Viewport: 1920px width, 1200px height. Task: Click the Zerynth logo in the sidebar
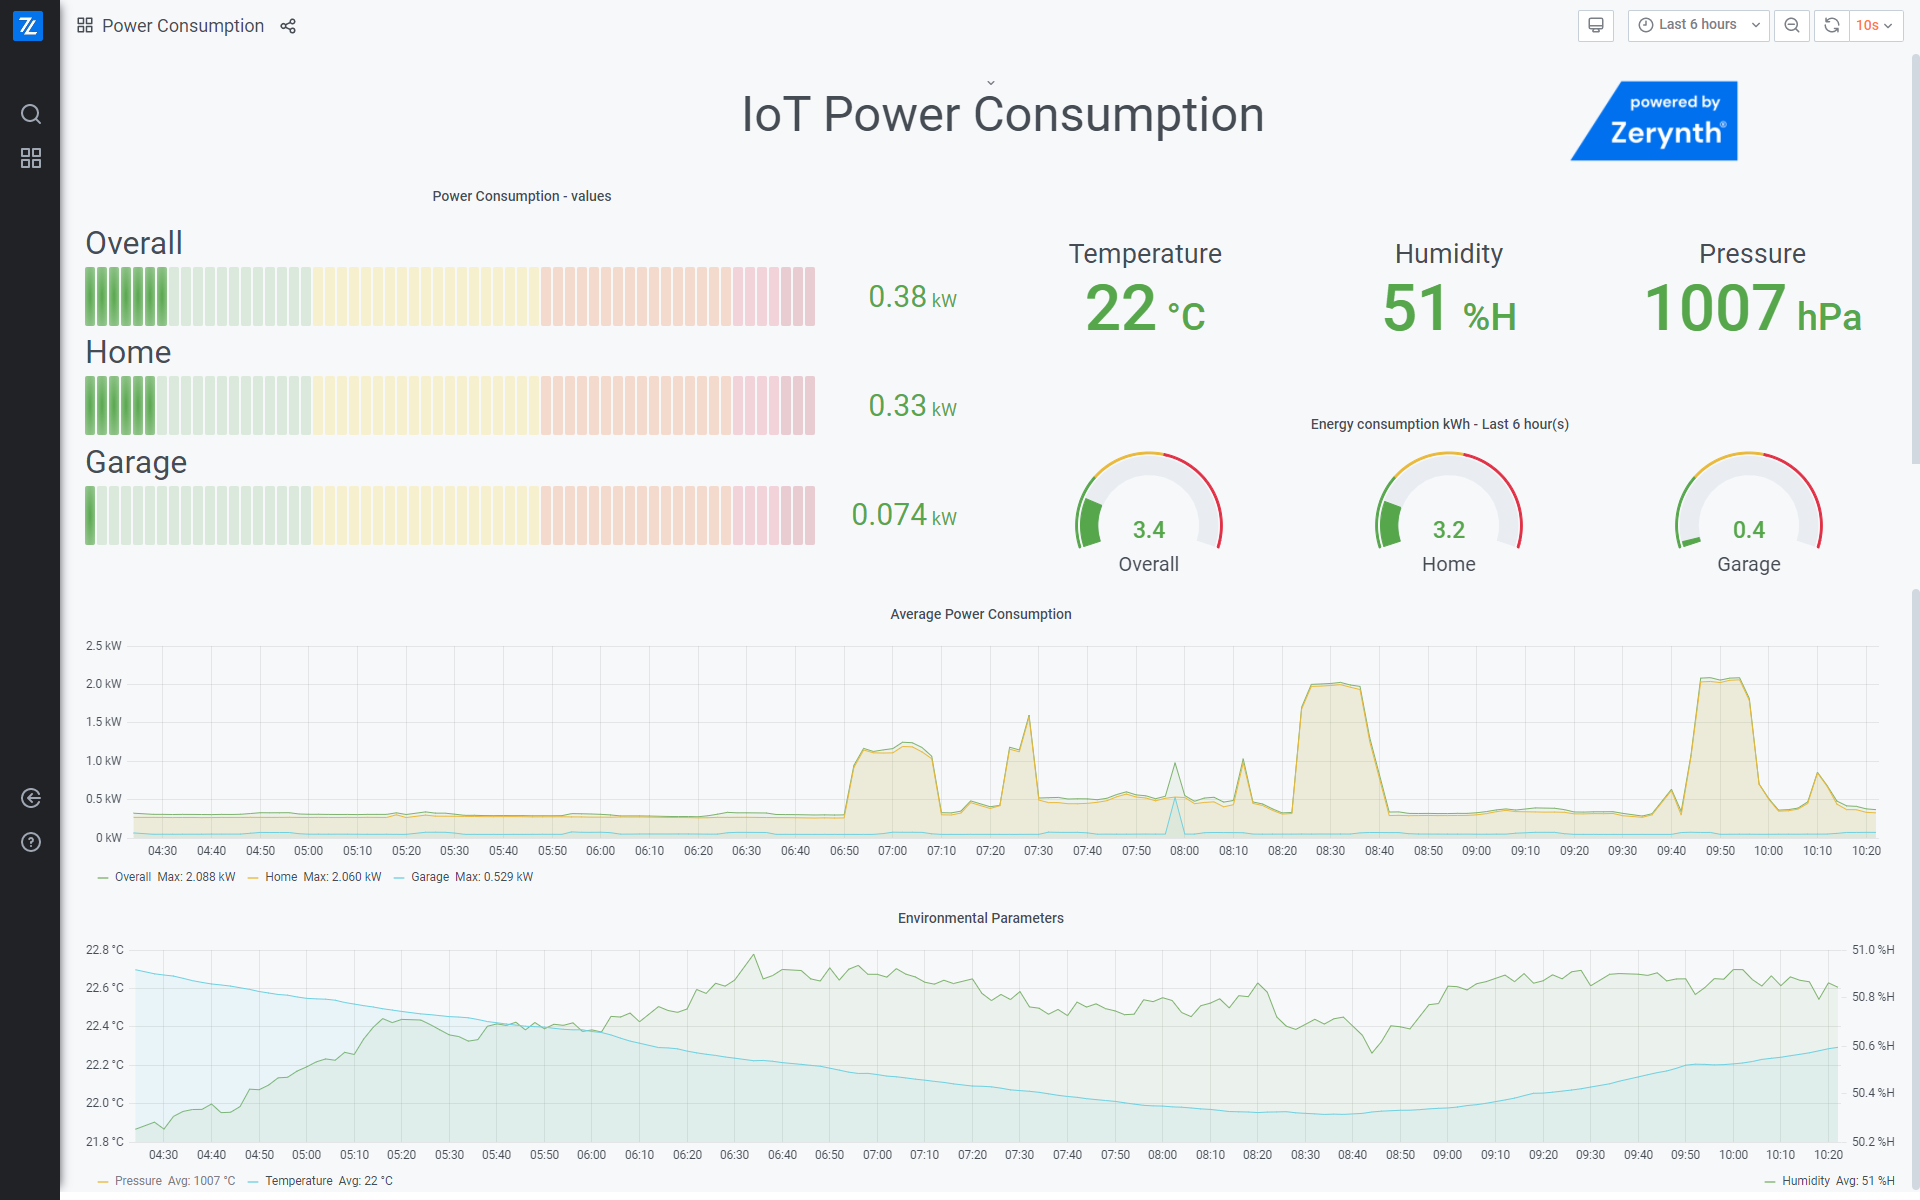coord(28,26)
